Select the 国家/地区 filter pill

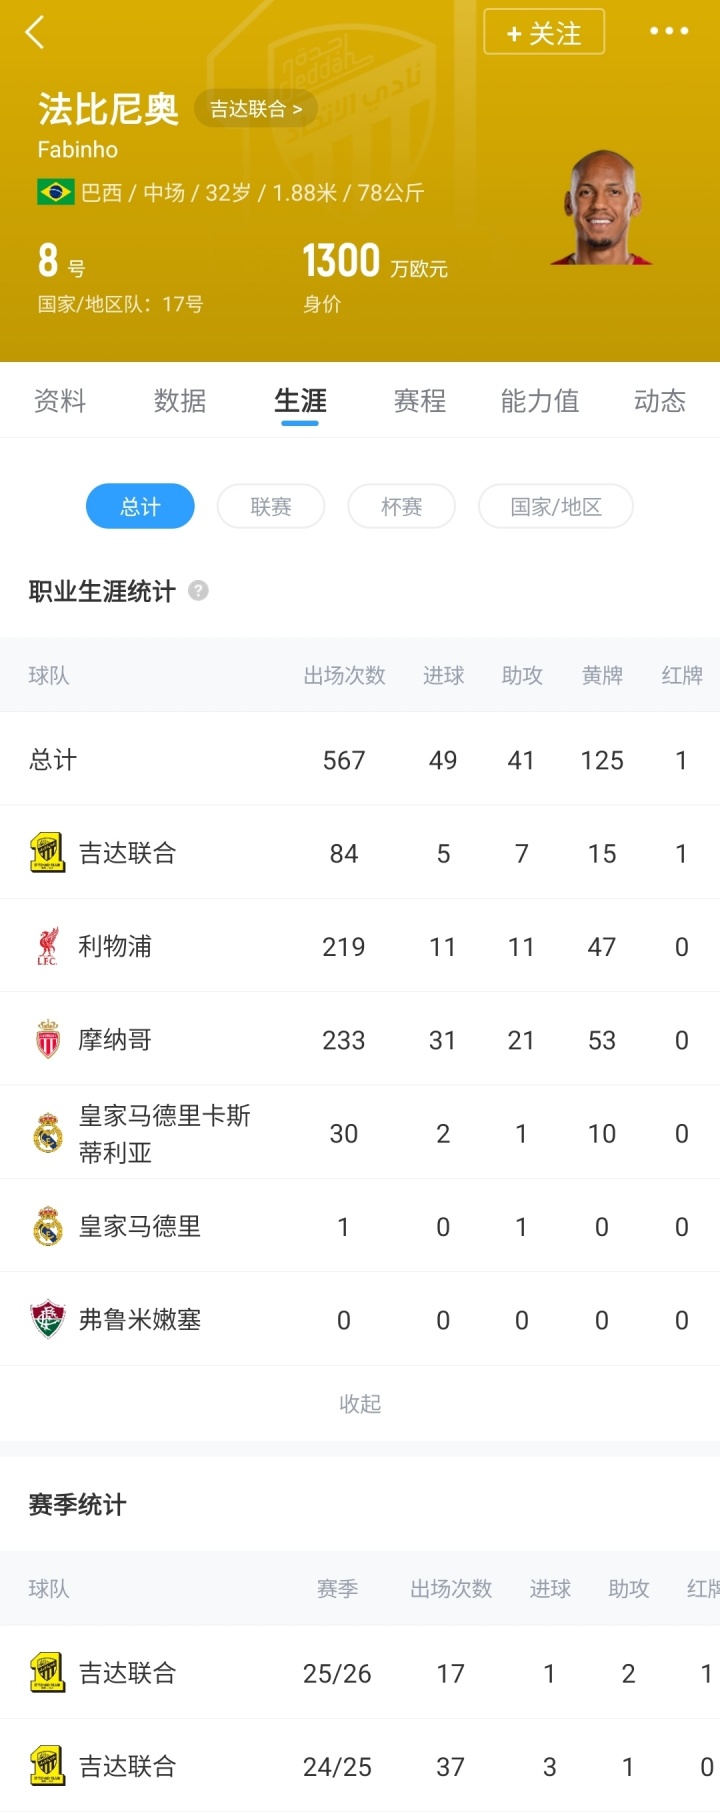point(556,506)
